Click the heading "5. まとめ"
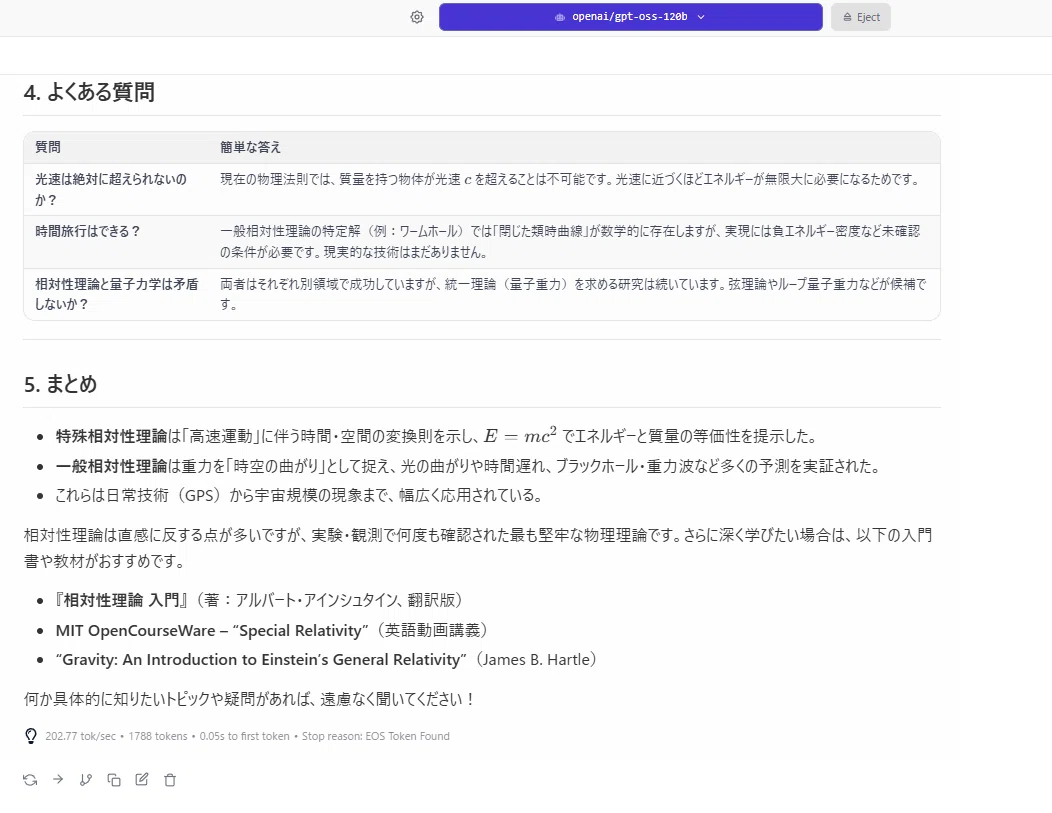Viewport: 1052px width, 813px height. (x=60, y=384)
